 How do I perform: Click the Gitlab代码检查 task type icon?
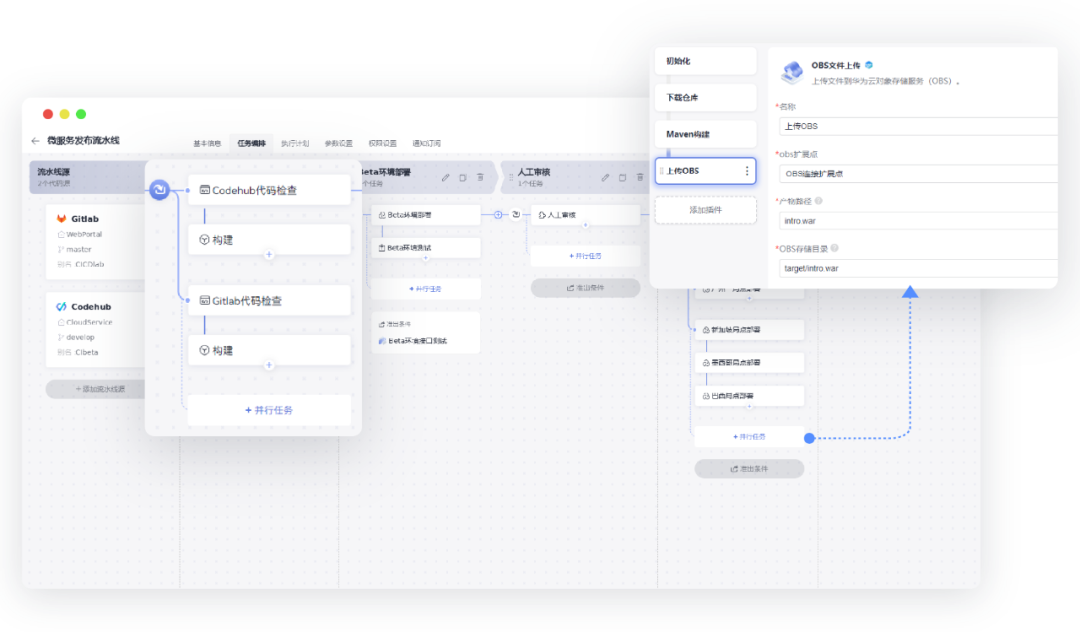[x=205, y=301]
